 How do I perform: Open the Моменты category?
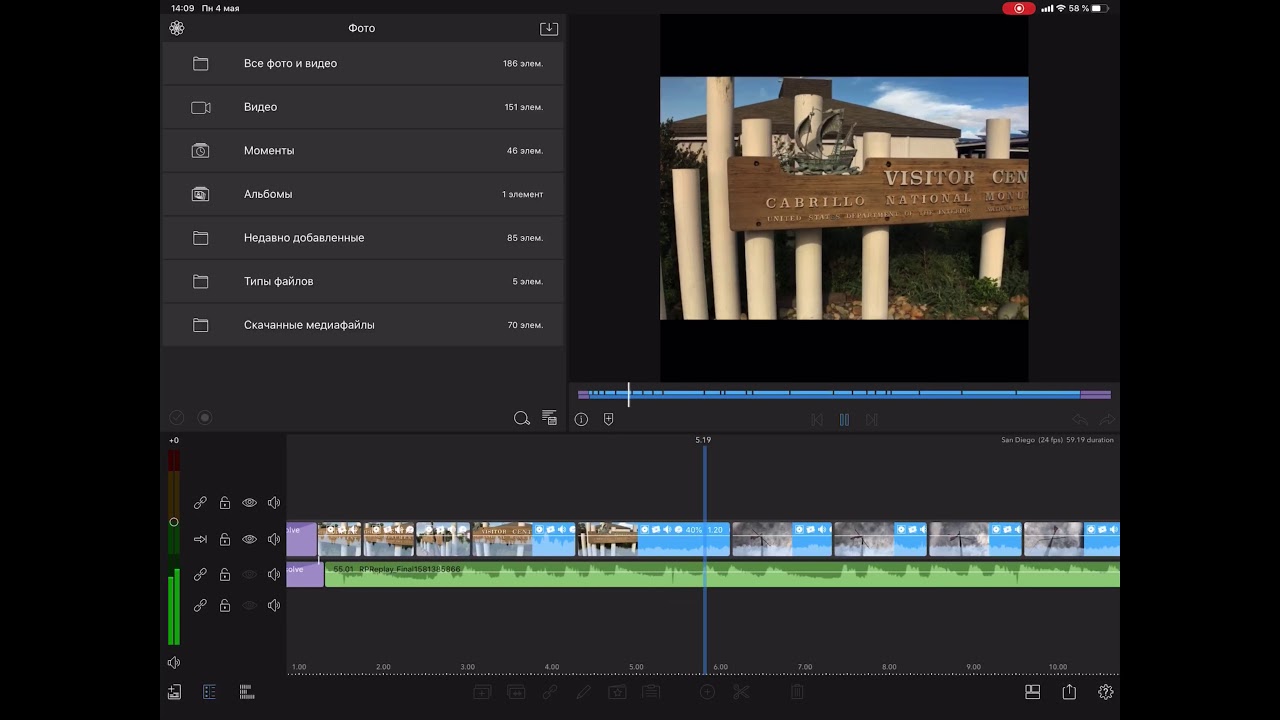click(363, 150)
